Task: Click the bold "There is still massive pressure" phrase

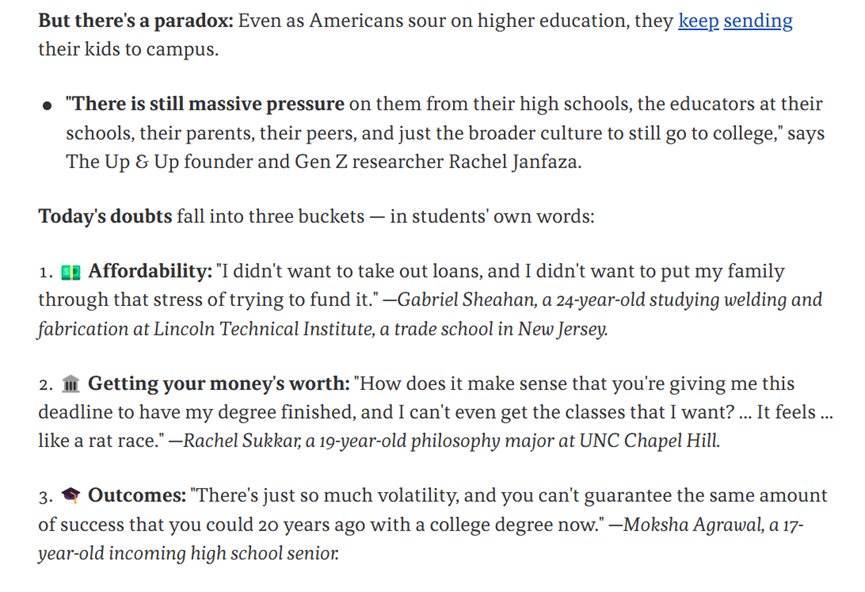Action: pos(205,104)
